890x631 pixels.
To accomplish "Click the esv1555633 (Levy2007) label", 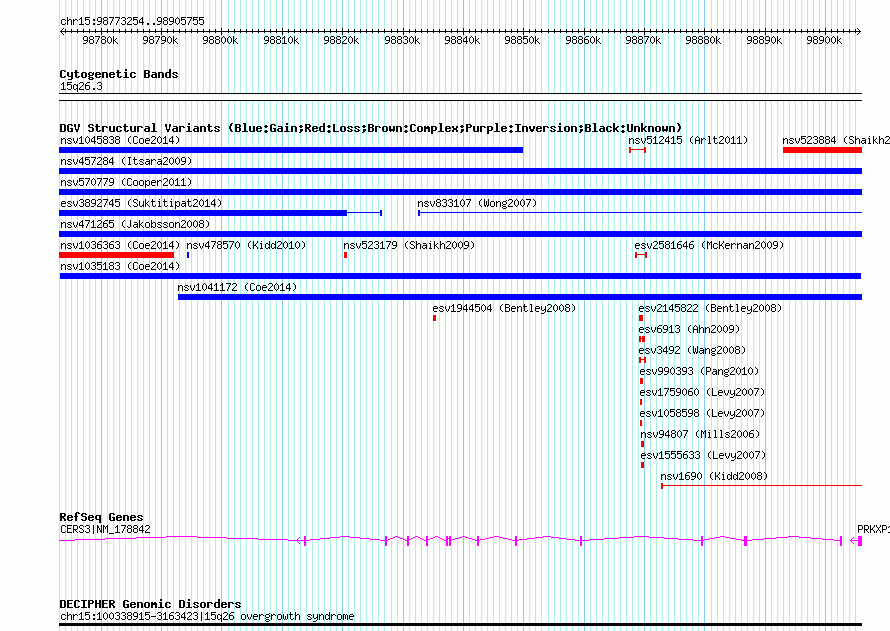I will [x=703, y=455].
